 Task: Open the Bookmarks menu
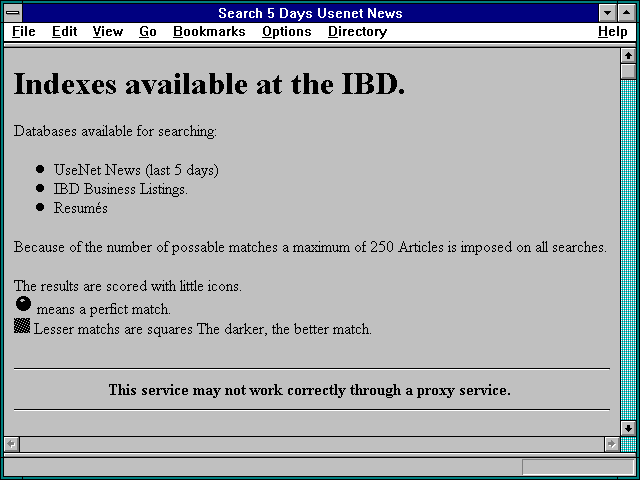point(209,32)
